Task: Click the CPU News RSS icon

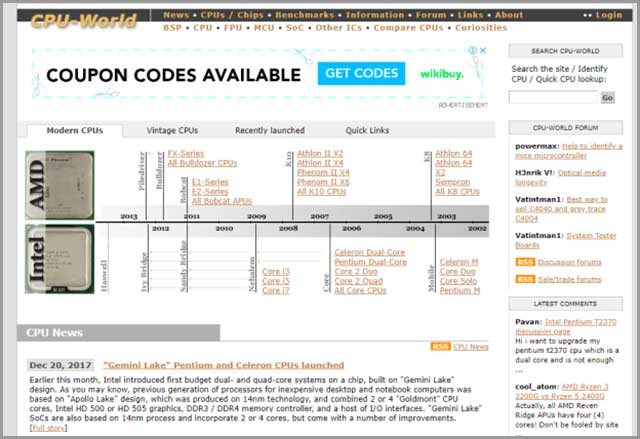Action: click(440, 346)
